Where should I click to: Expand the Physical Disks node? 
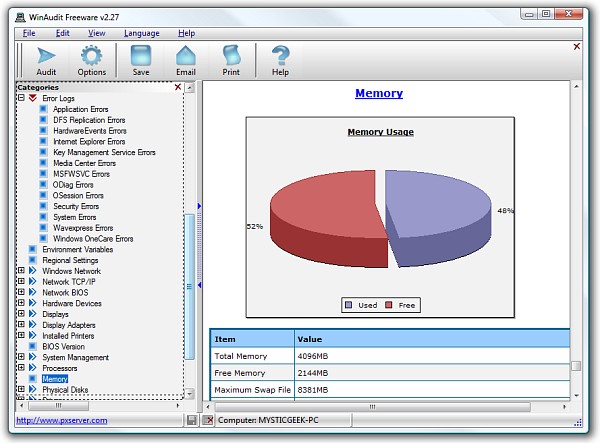pos(21,389)
